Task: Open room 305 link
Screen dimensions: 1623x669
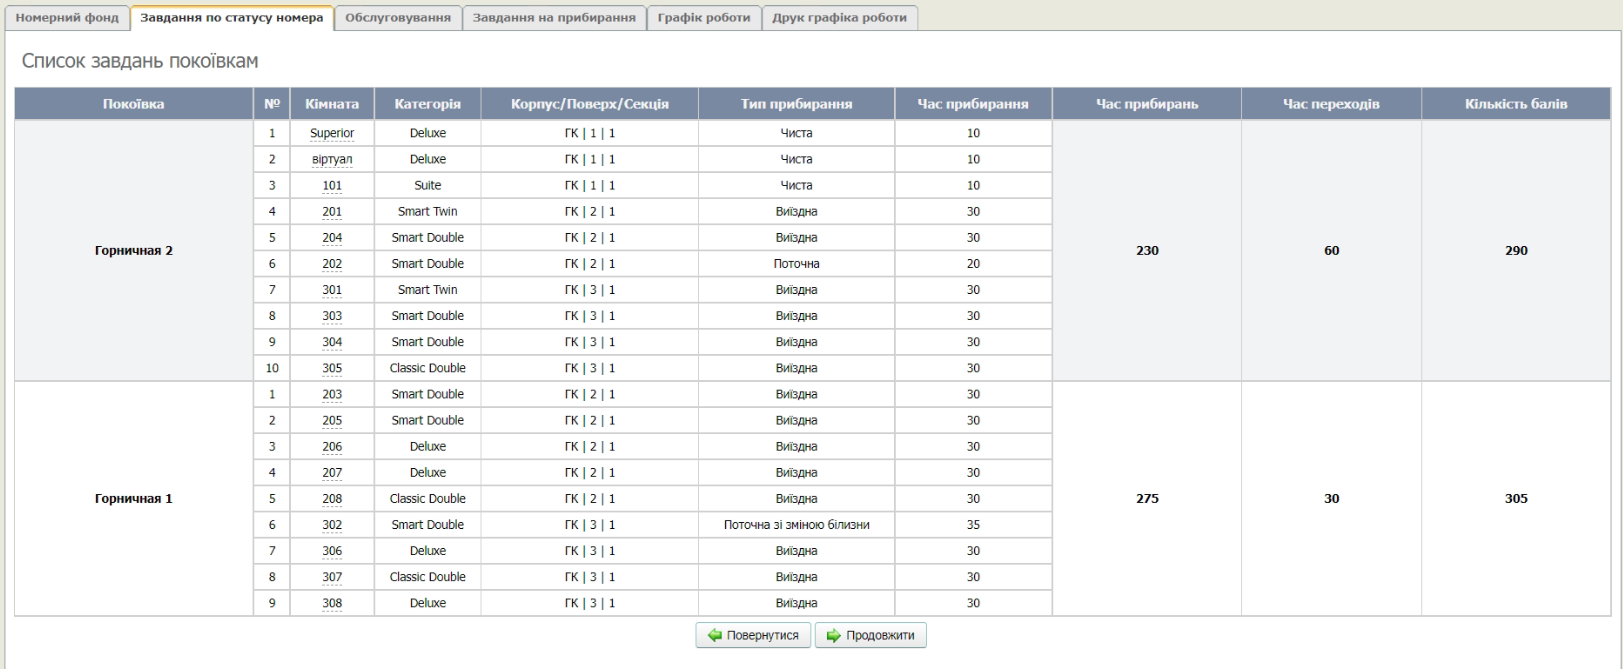Action: tap(332, 368)
